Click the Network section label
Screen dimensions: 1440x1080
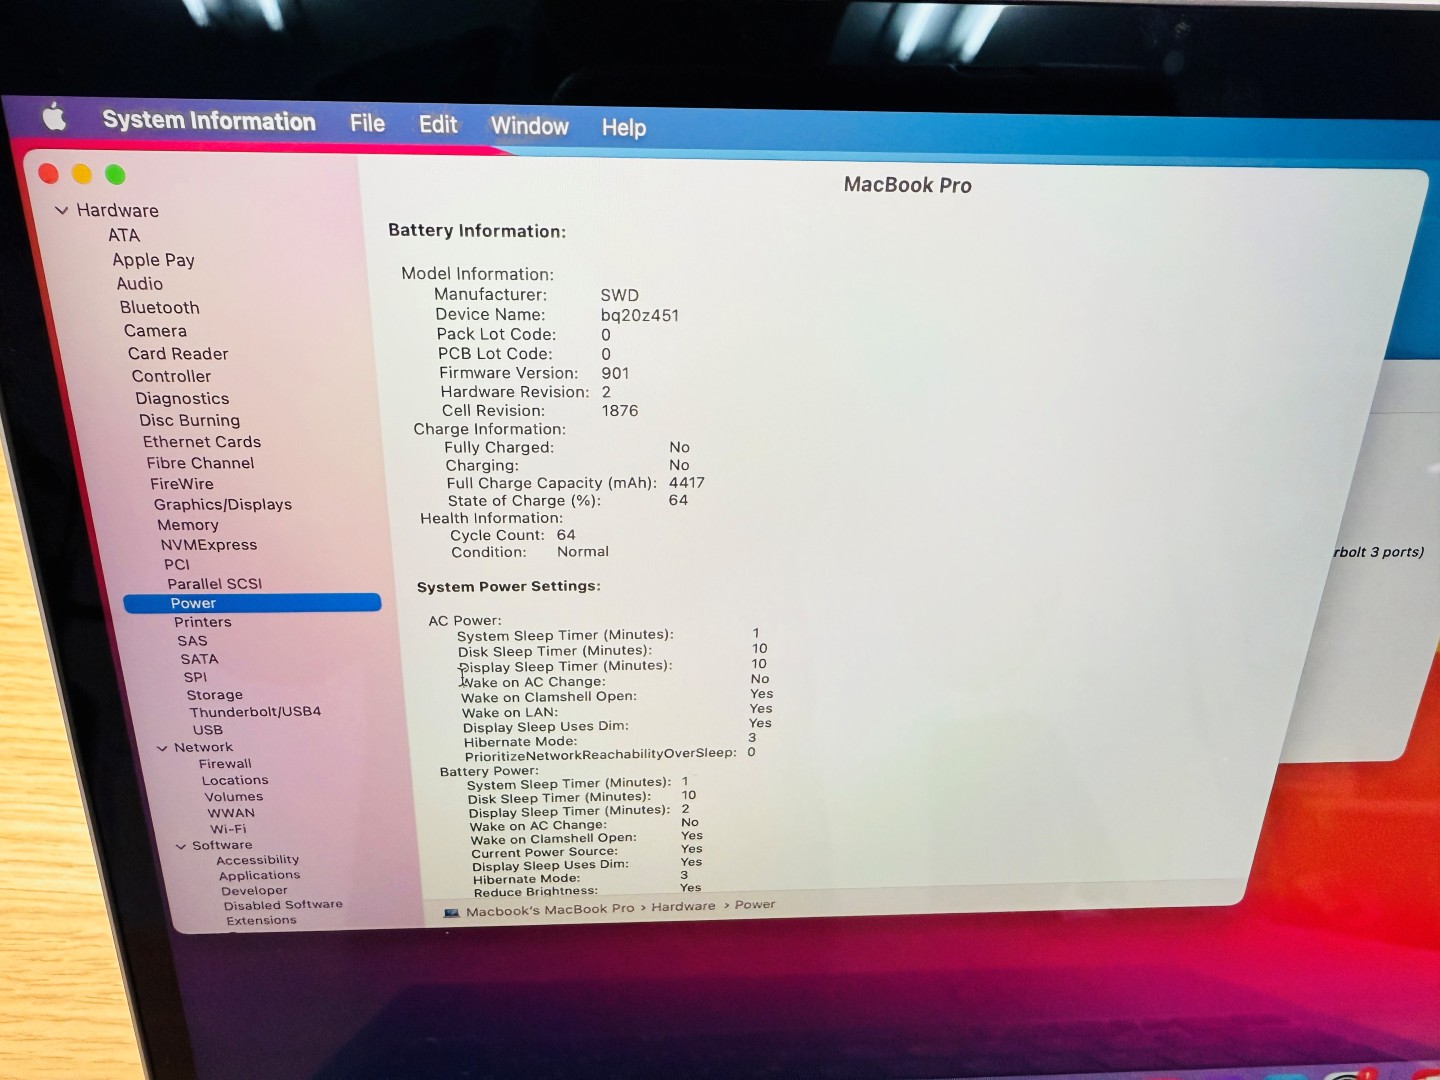pyautogui.click(x=203, y=748)
